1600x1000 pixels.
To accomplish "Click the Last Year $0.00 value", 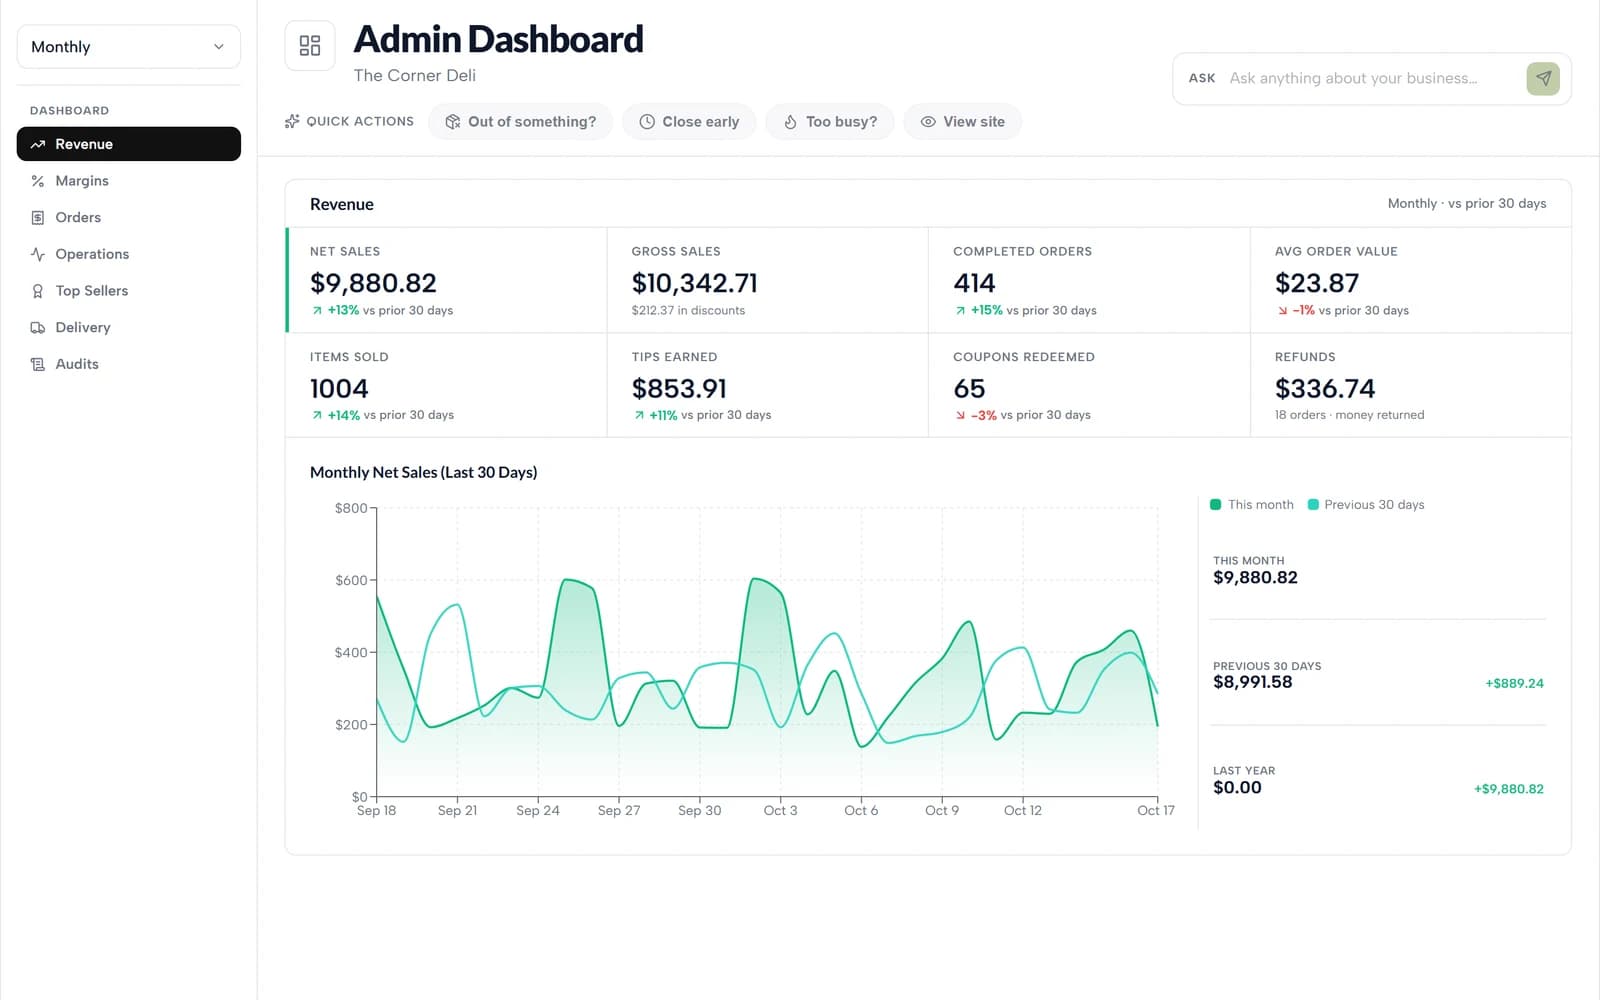I will (1237, 787).
